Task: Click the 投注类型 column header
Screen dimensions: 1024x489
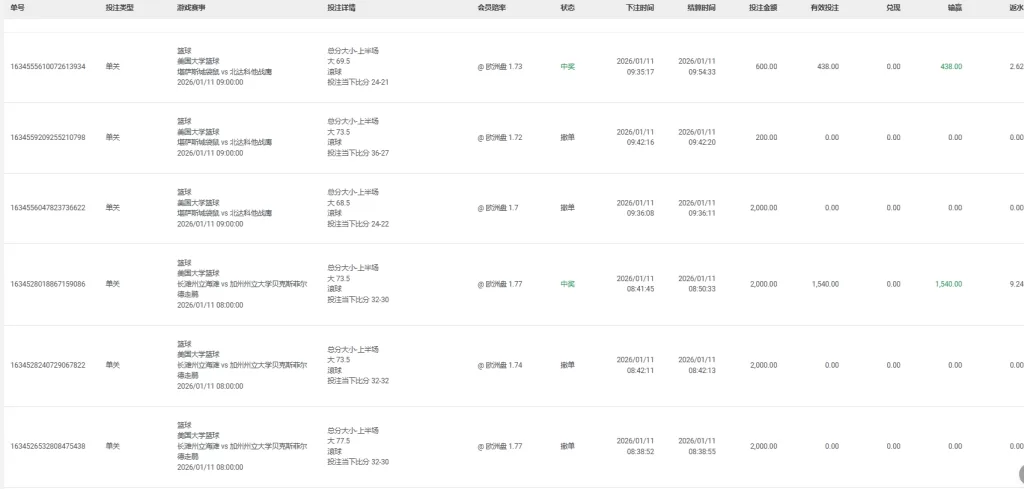Action: tap(119, 7)
